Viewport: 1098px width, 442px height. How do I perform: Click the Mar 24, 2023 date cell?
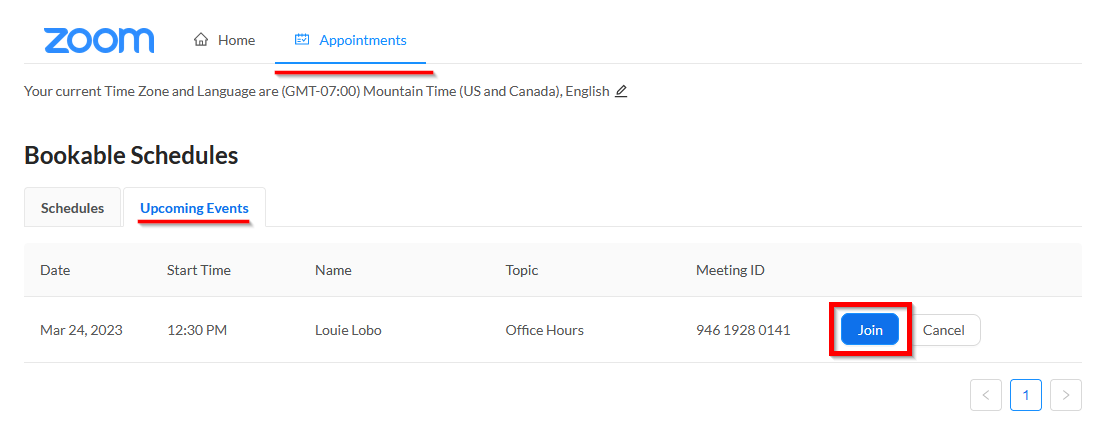[x=81, y=330]
